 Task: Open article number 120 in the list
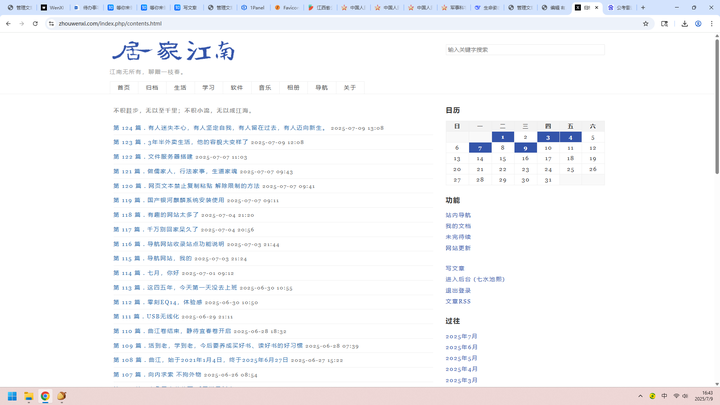click(x=186, y=186)
